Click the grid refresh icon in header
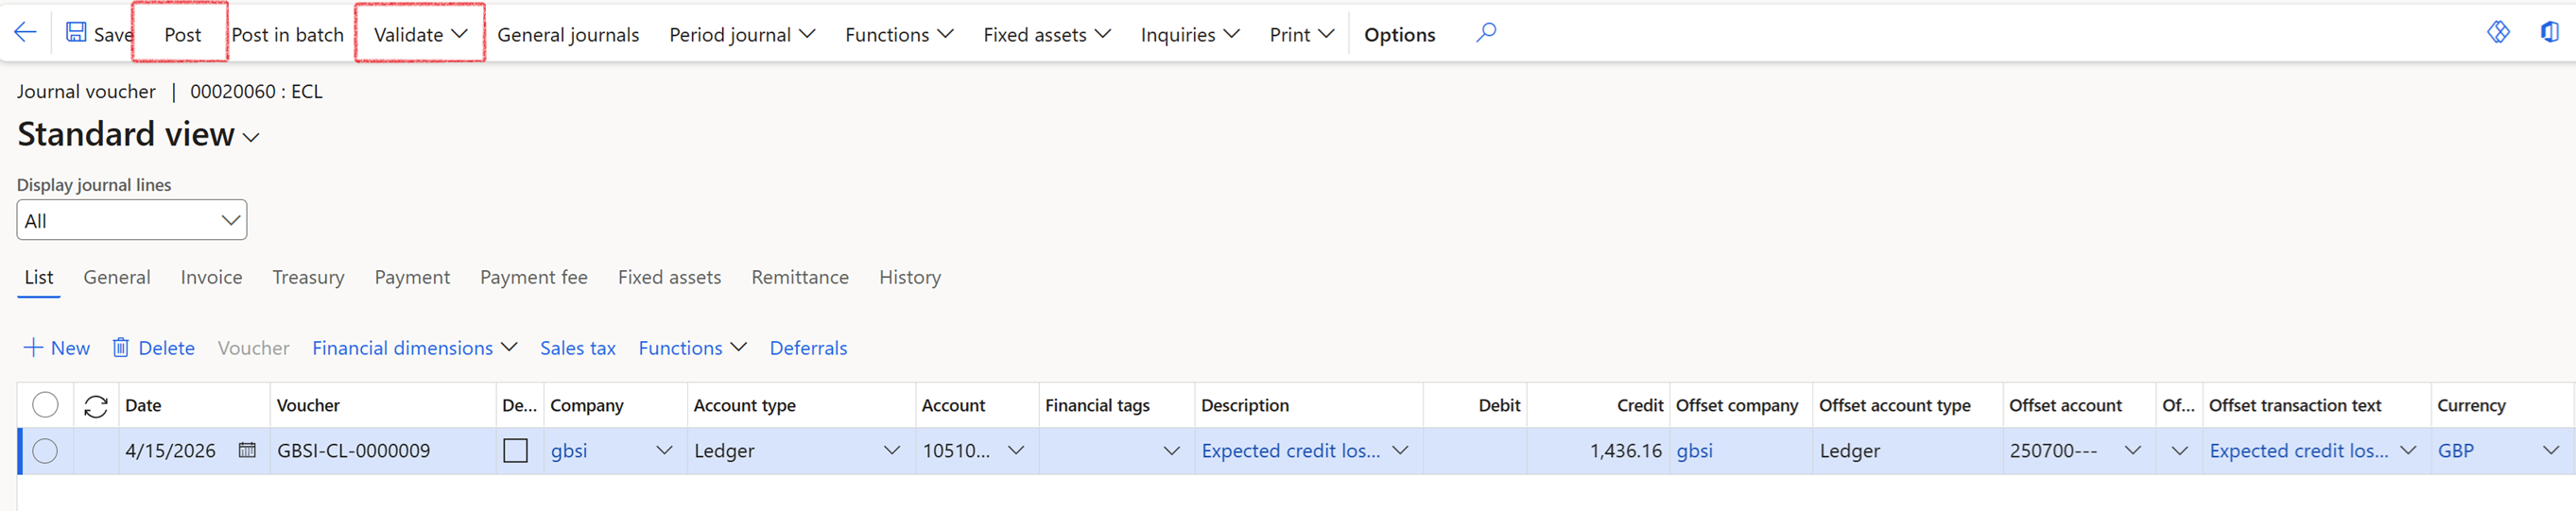Screen dimensions: 2576x511 [96, 406]
